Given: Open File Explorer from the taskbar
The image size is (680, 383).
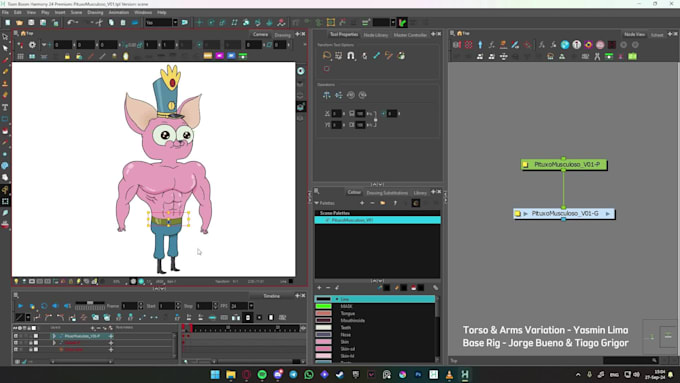Looking at the screenshot, I should point(231,375).
